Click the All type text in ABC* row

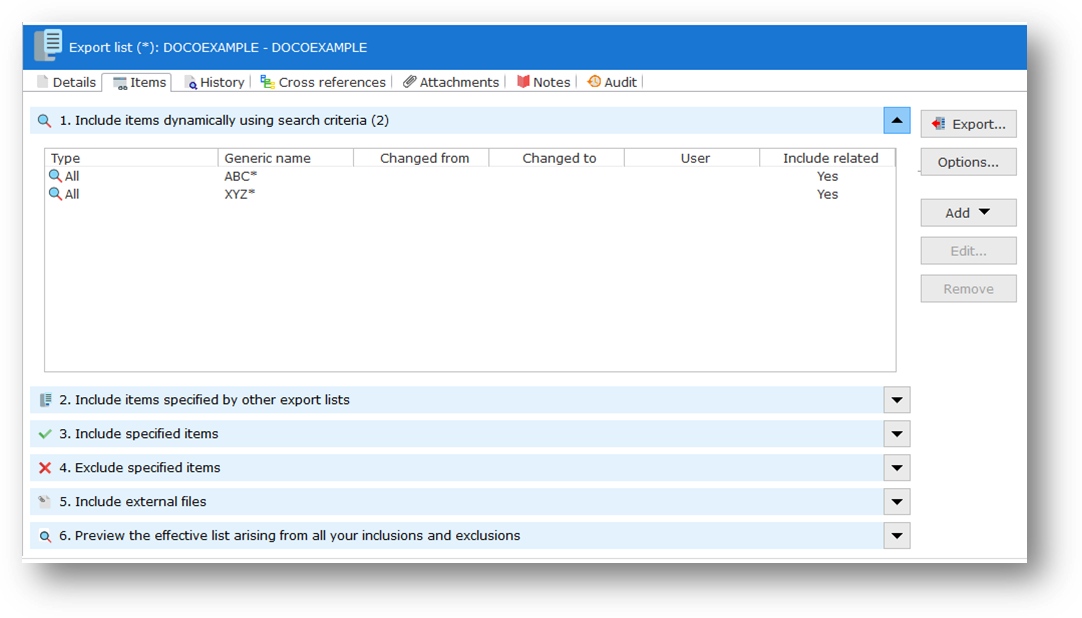pyautogui.click(x=72, y=176)
